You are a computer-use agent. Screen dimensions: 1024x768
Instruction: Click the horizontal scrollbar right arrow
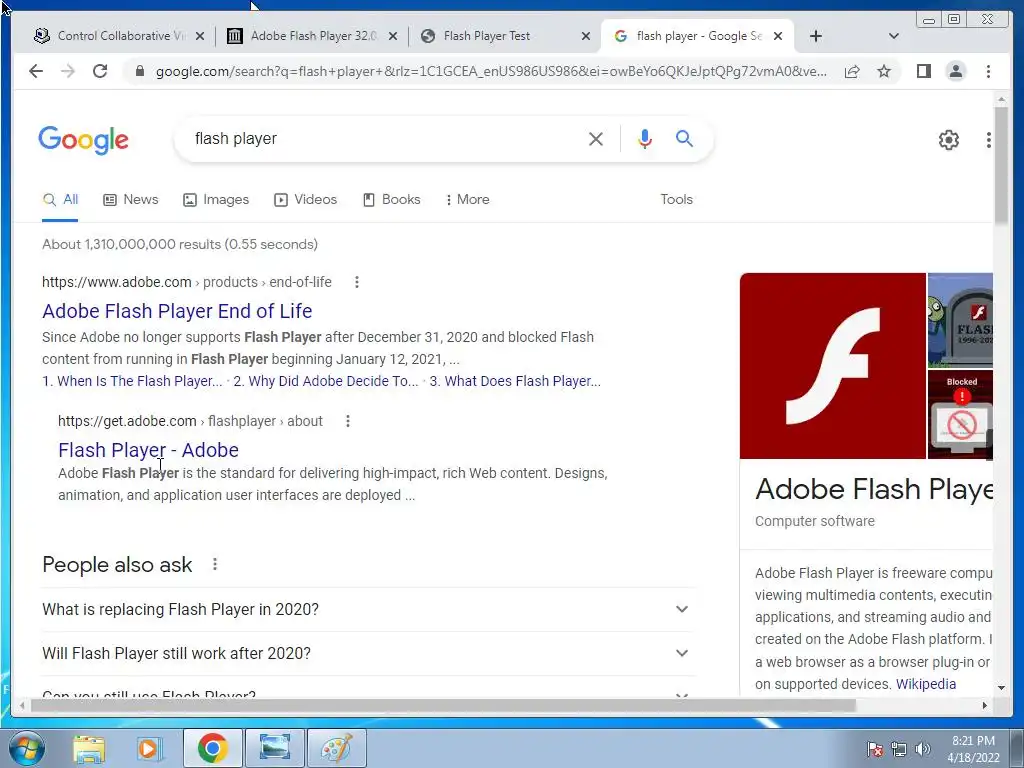(x=985, y=705)
